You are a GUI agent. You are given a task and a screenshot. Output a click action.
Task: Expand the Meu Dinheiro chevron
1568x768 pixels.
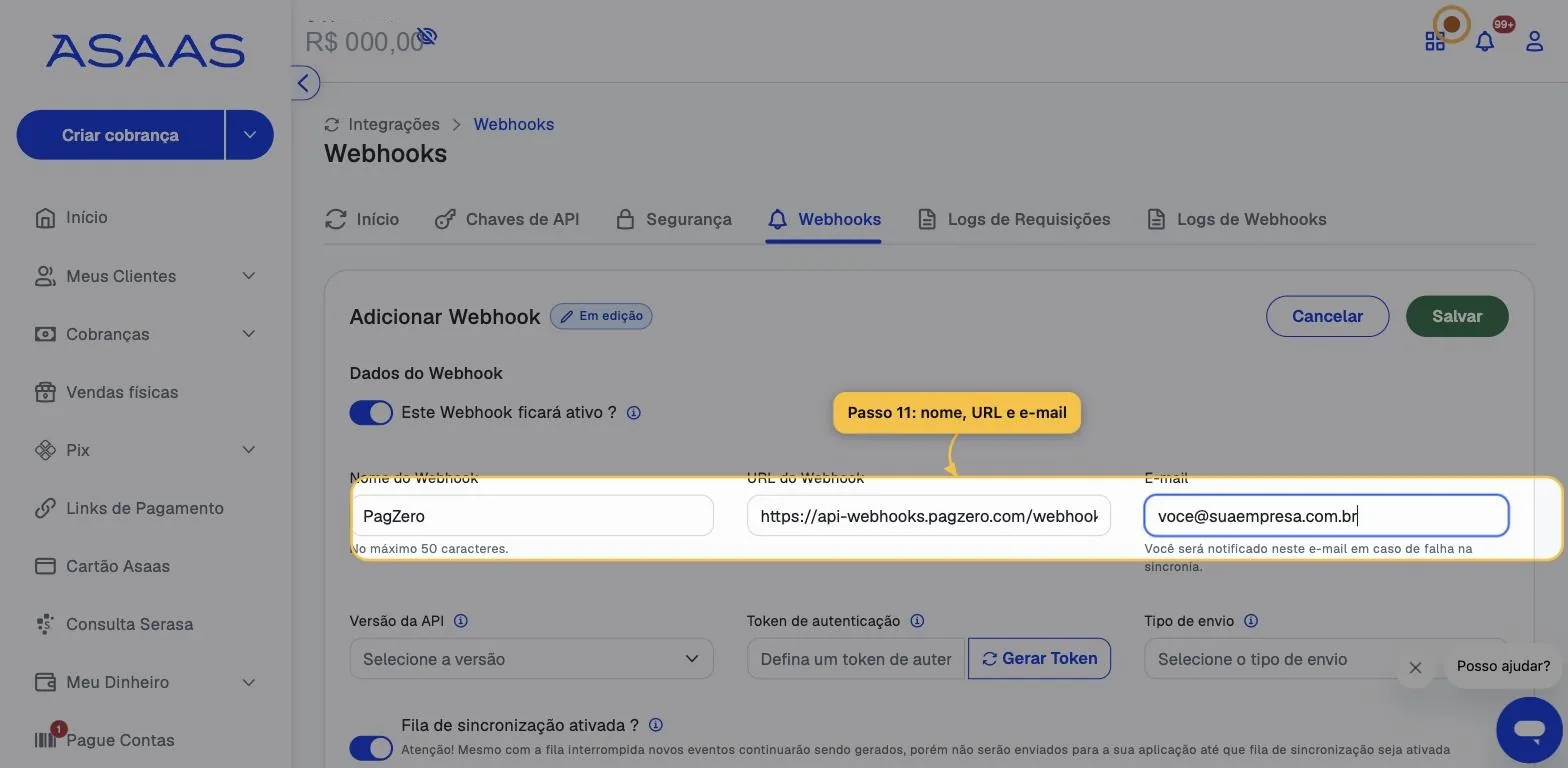click(249, 682)
